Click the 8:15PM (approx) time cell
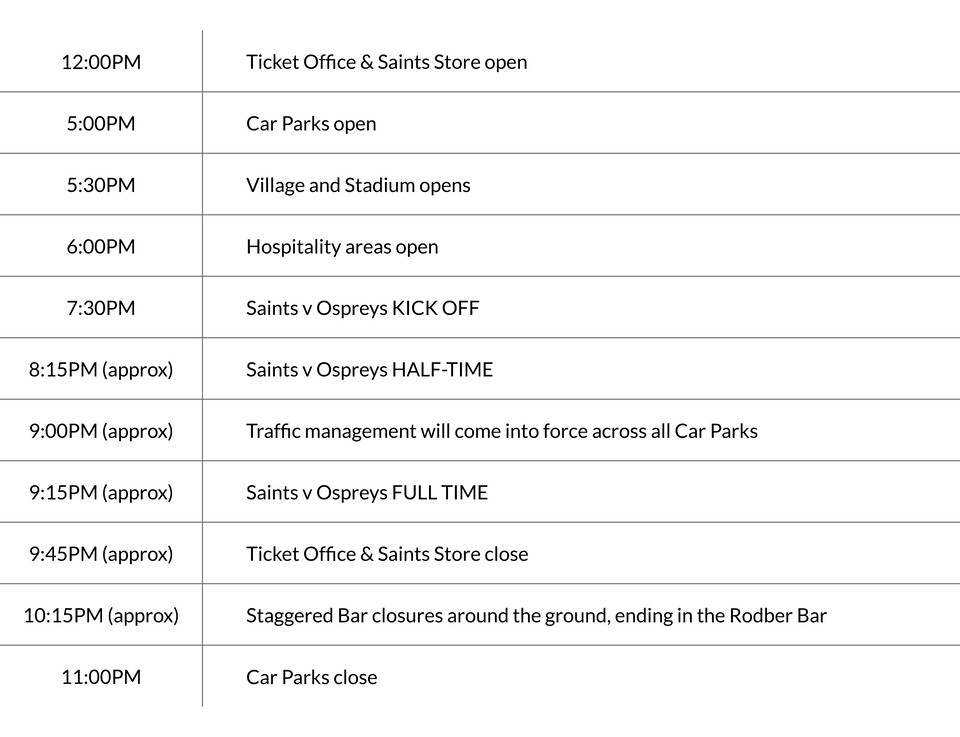 tap(101, 370)
